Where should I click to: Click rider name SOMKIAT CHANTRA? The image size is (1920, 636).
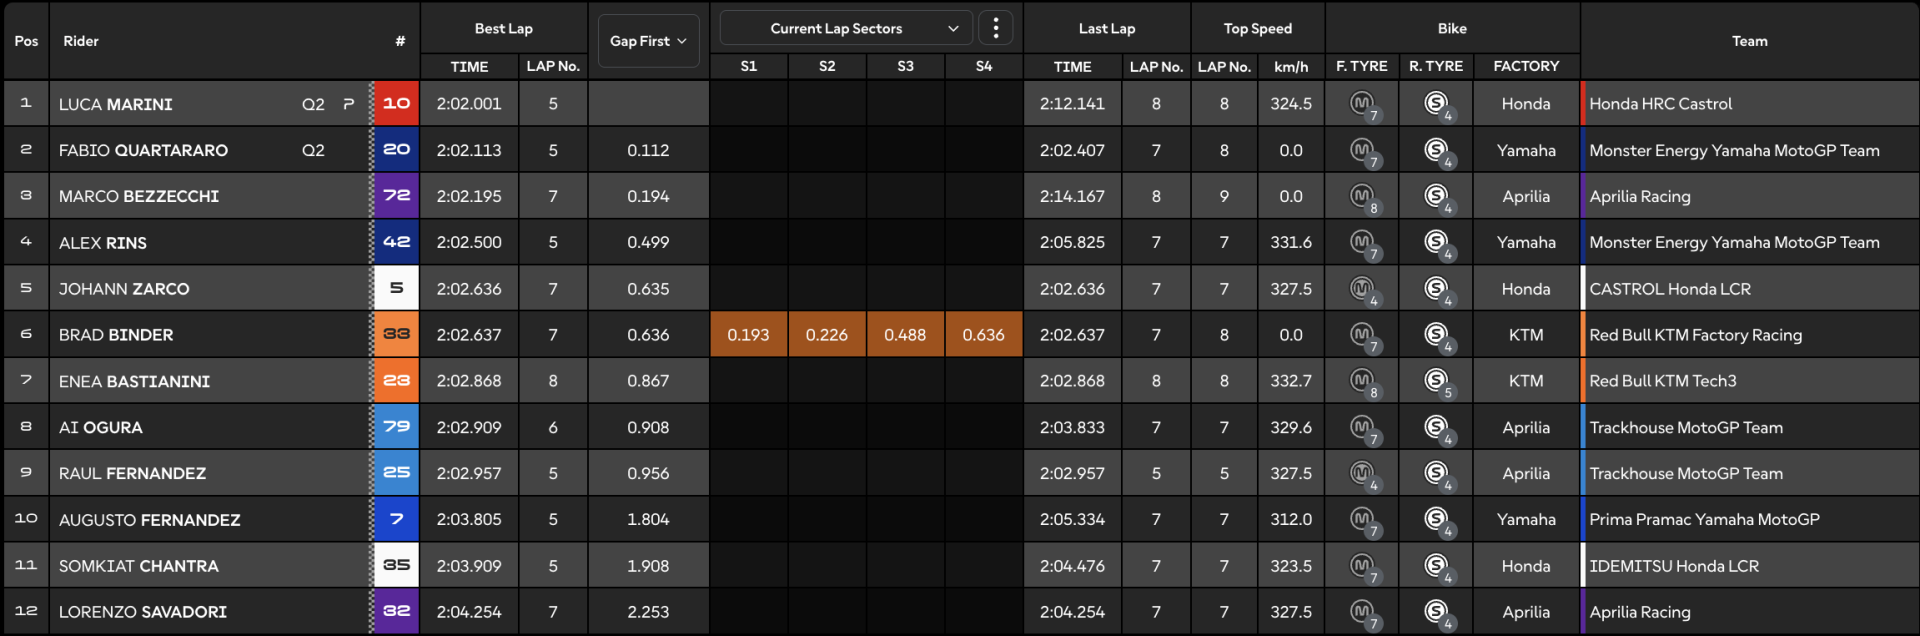[138, 566]
